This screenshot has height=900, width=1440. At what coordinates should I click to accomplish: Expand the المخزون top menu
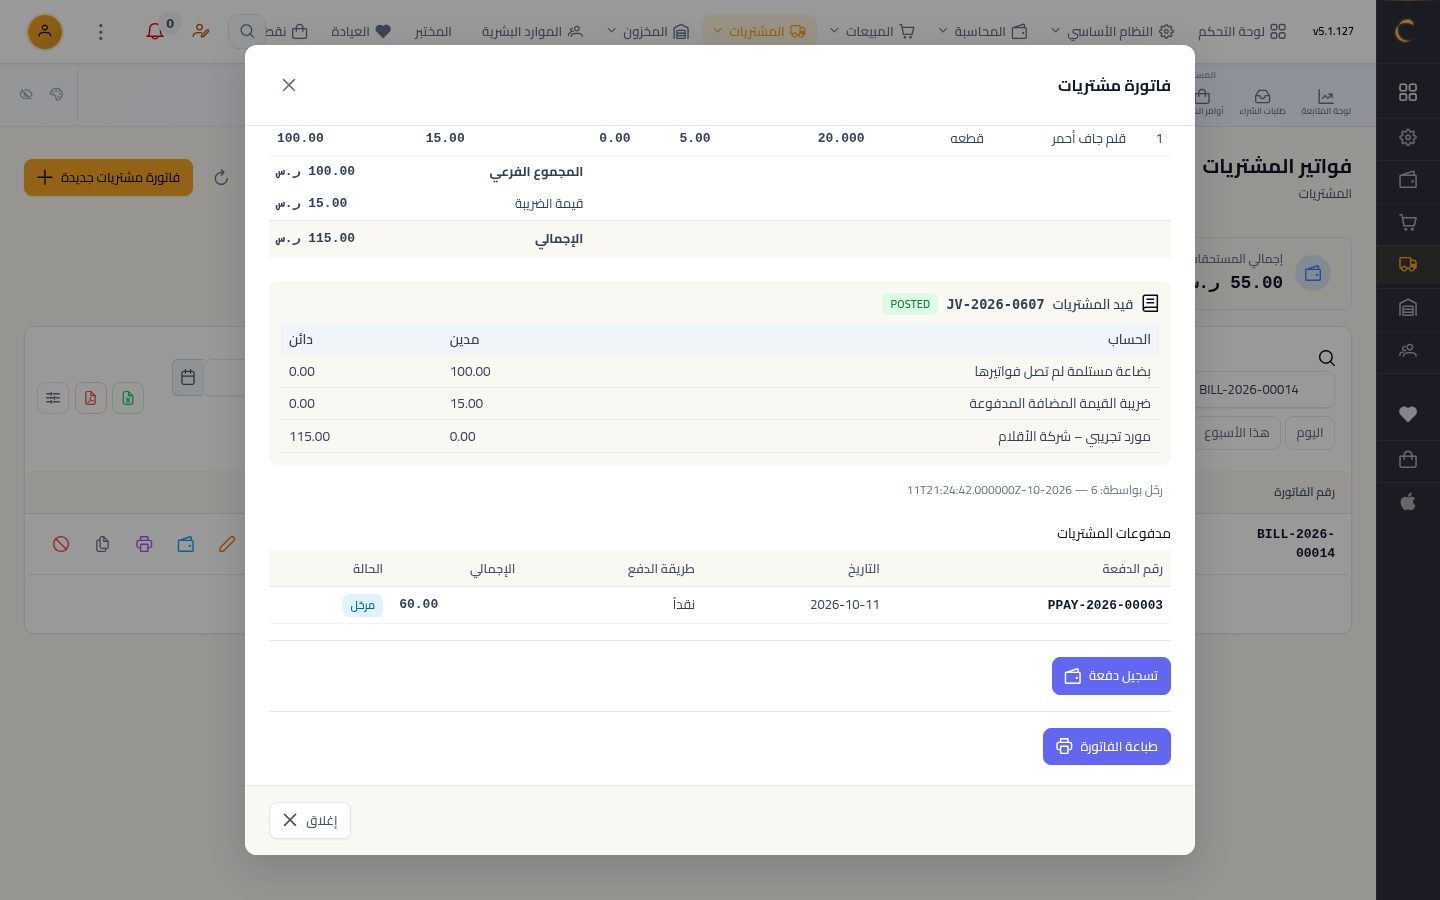pyautogui.click(x=648, y=32)
